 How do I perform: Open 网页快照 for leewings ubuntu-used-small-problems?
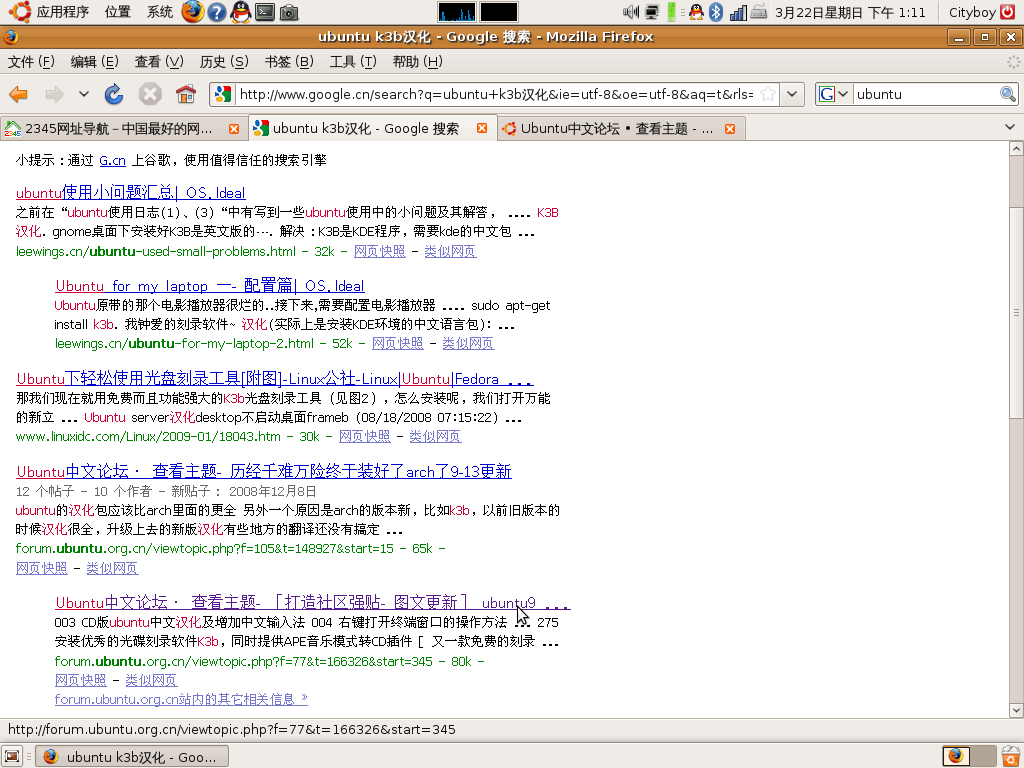click(x=379, y=251)
